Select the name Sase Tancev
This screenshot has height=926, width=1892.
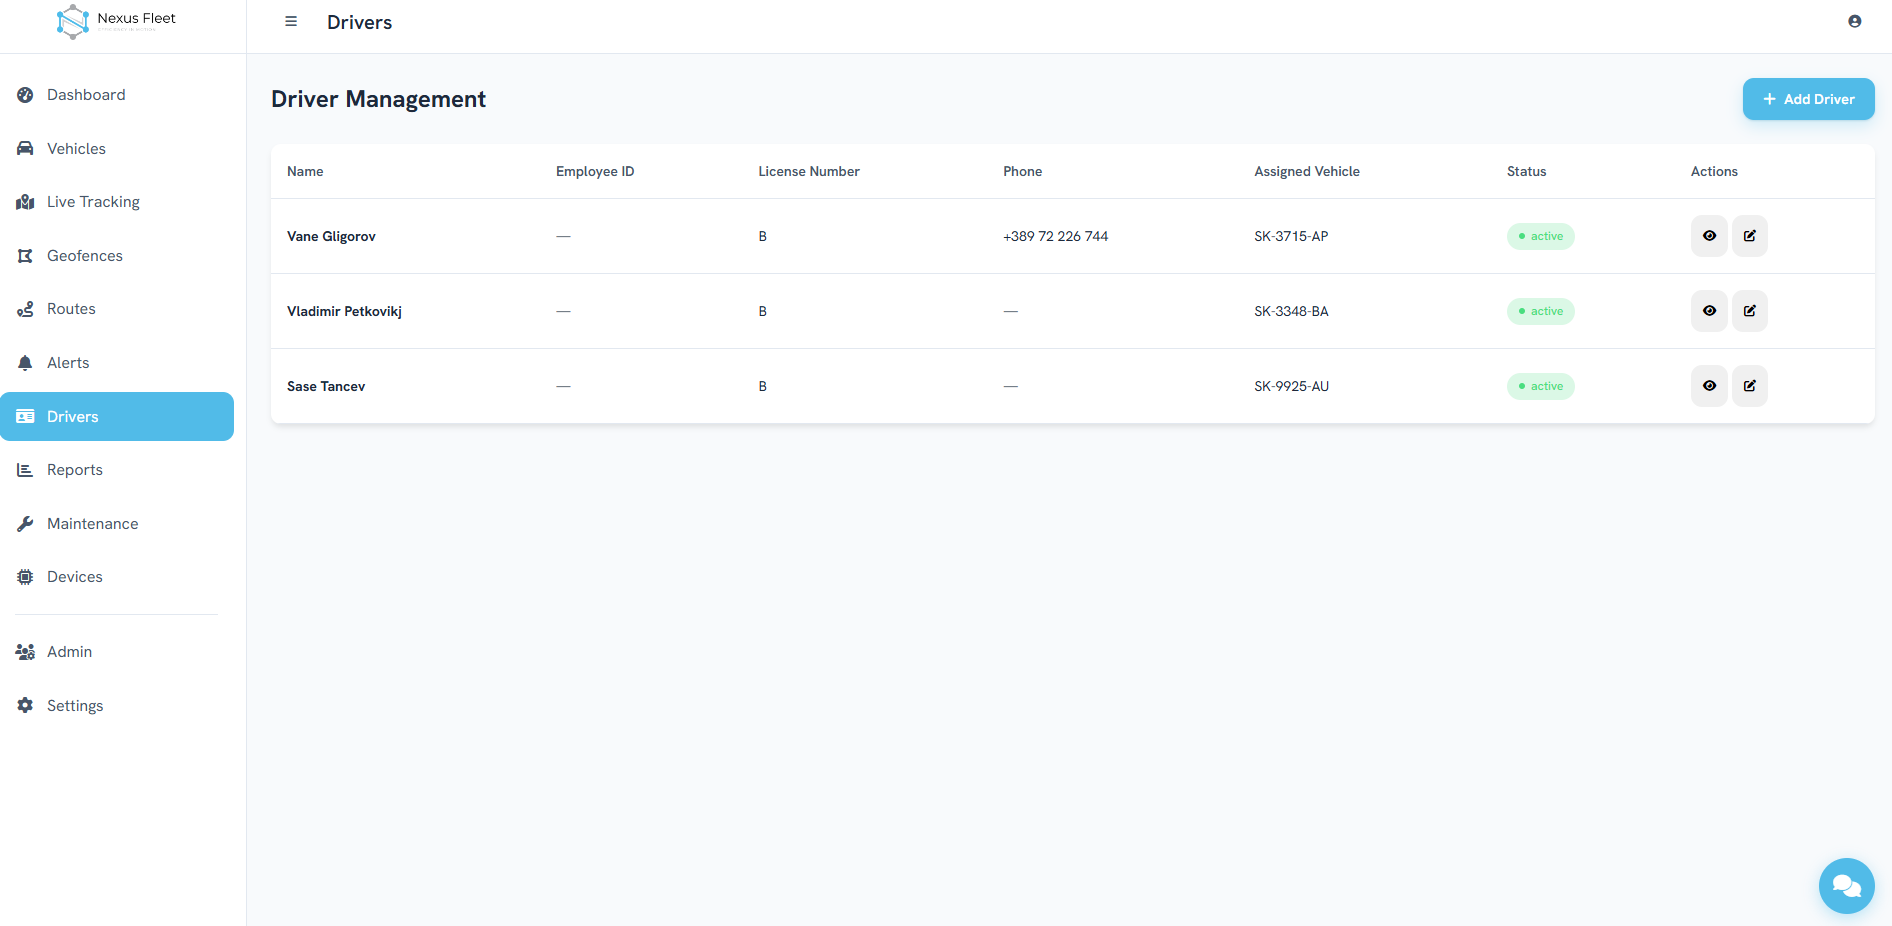tap(326, 387)
